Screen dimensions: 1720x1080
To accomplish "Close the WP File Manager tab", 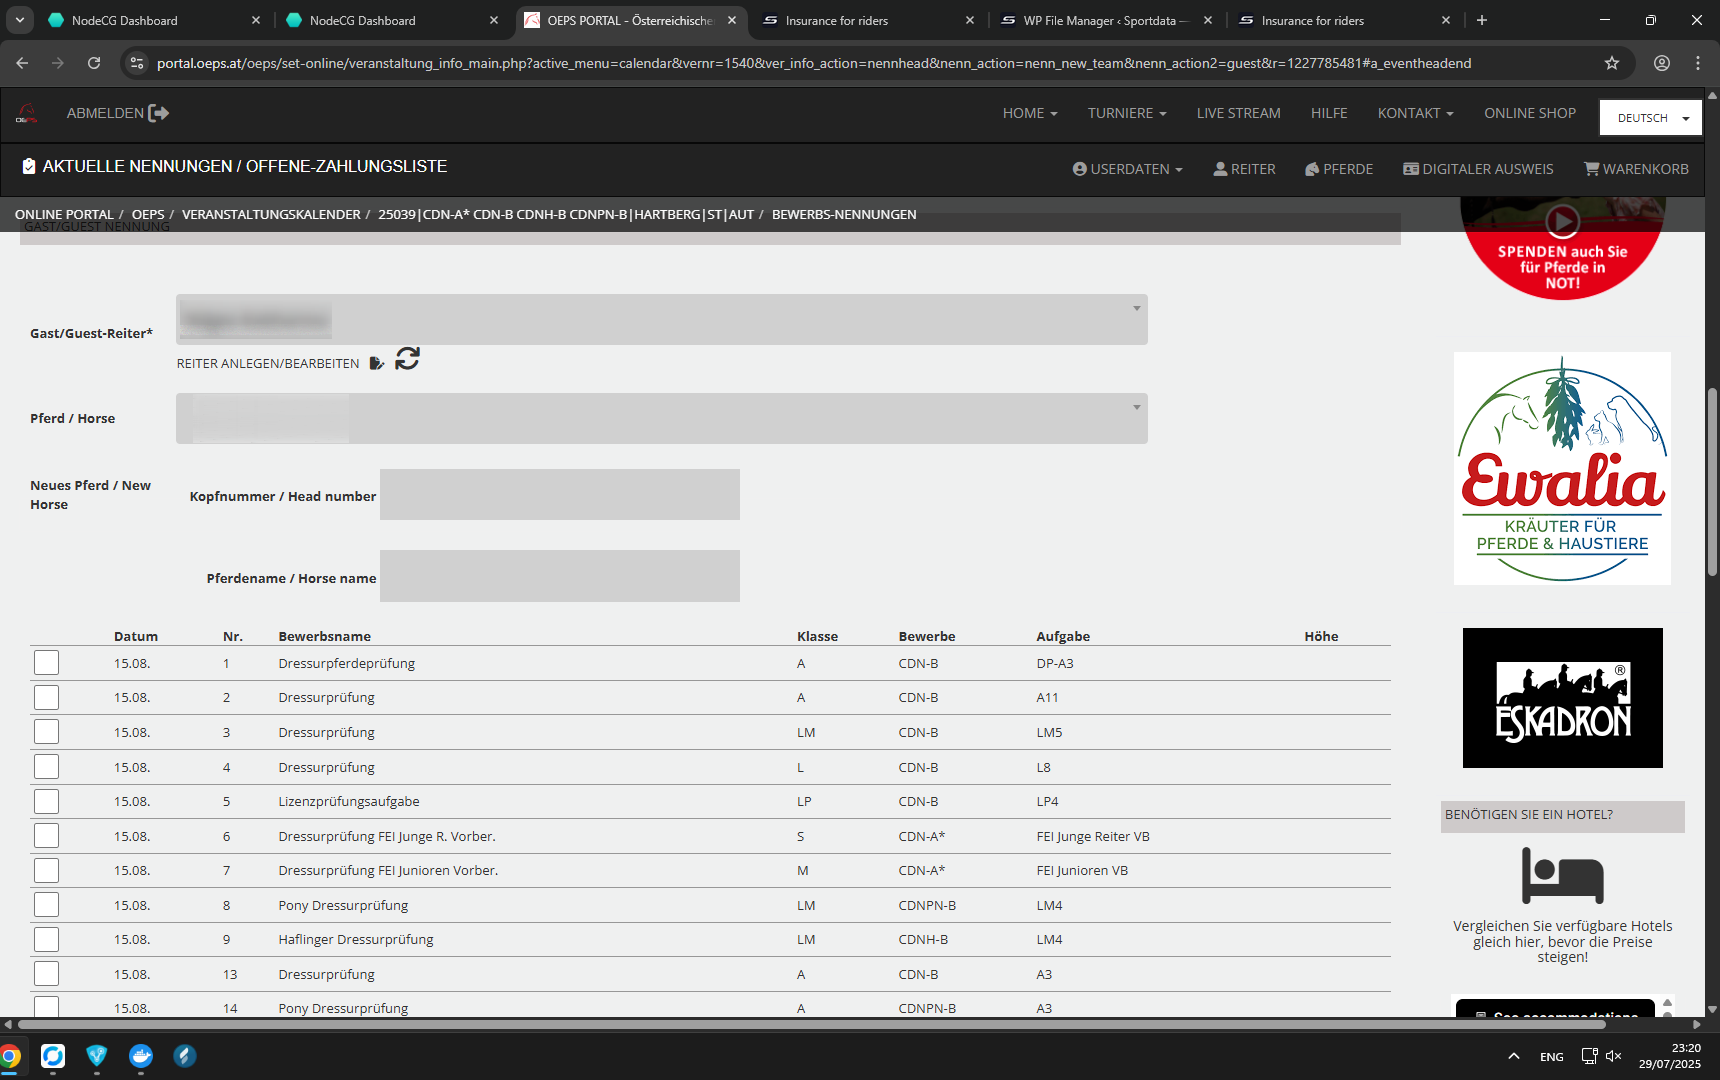I will click(1208, 20).
